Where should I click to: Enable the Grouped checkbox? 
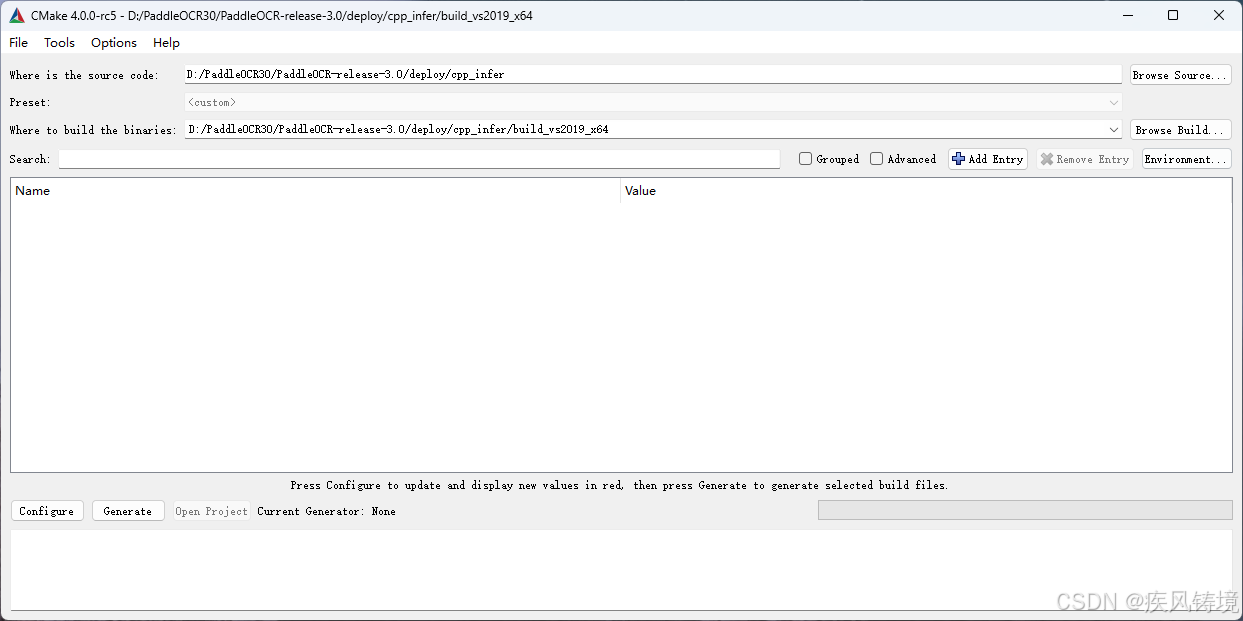pos(805,159)
